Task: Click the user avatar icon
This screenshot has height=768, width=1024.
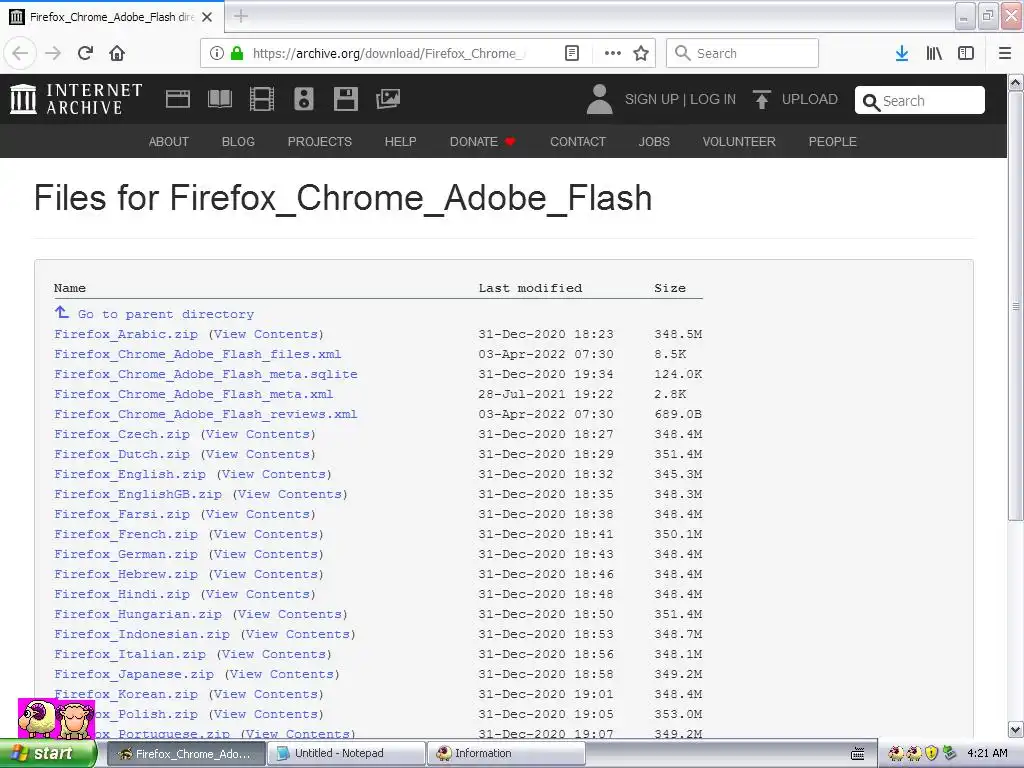Action: point(599,99)
